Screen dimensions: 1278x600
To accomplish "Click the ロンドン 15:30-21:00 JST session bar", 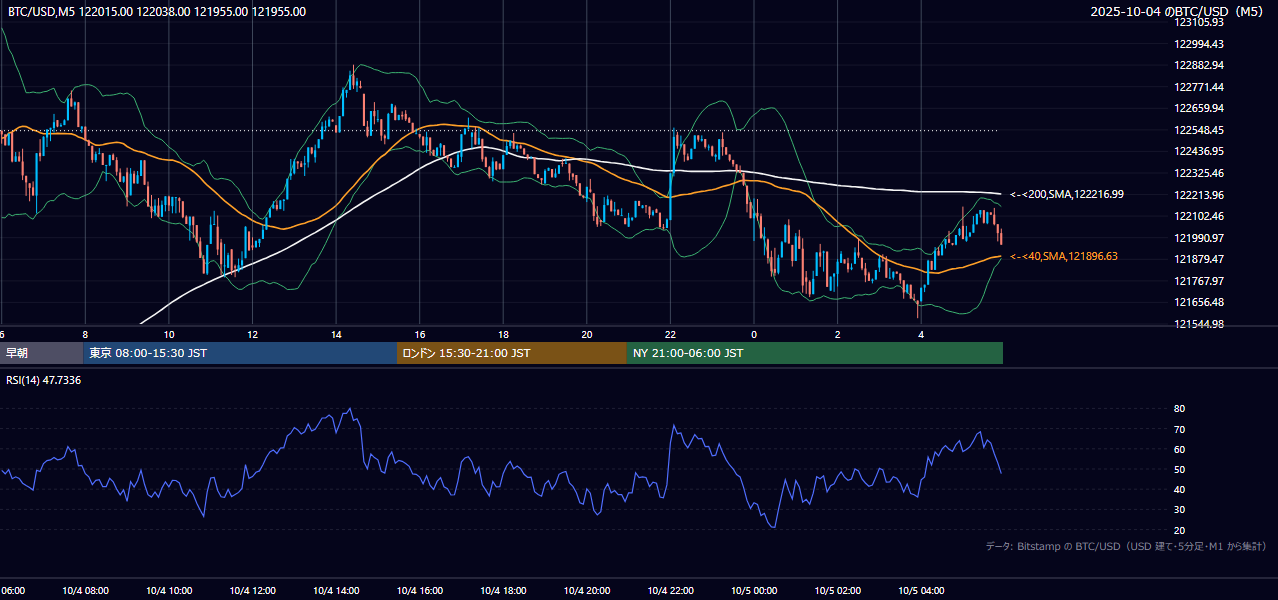I will click(512, 353).
